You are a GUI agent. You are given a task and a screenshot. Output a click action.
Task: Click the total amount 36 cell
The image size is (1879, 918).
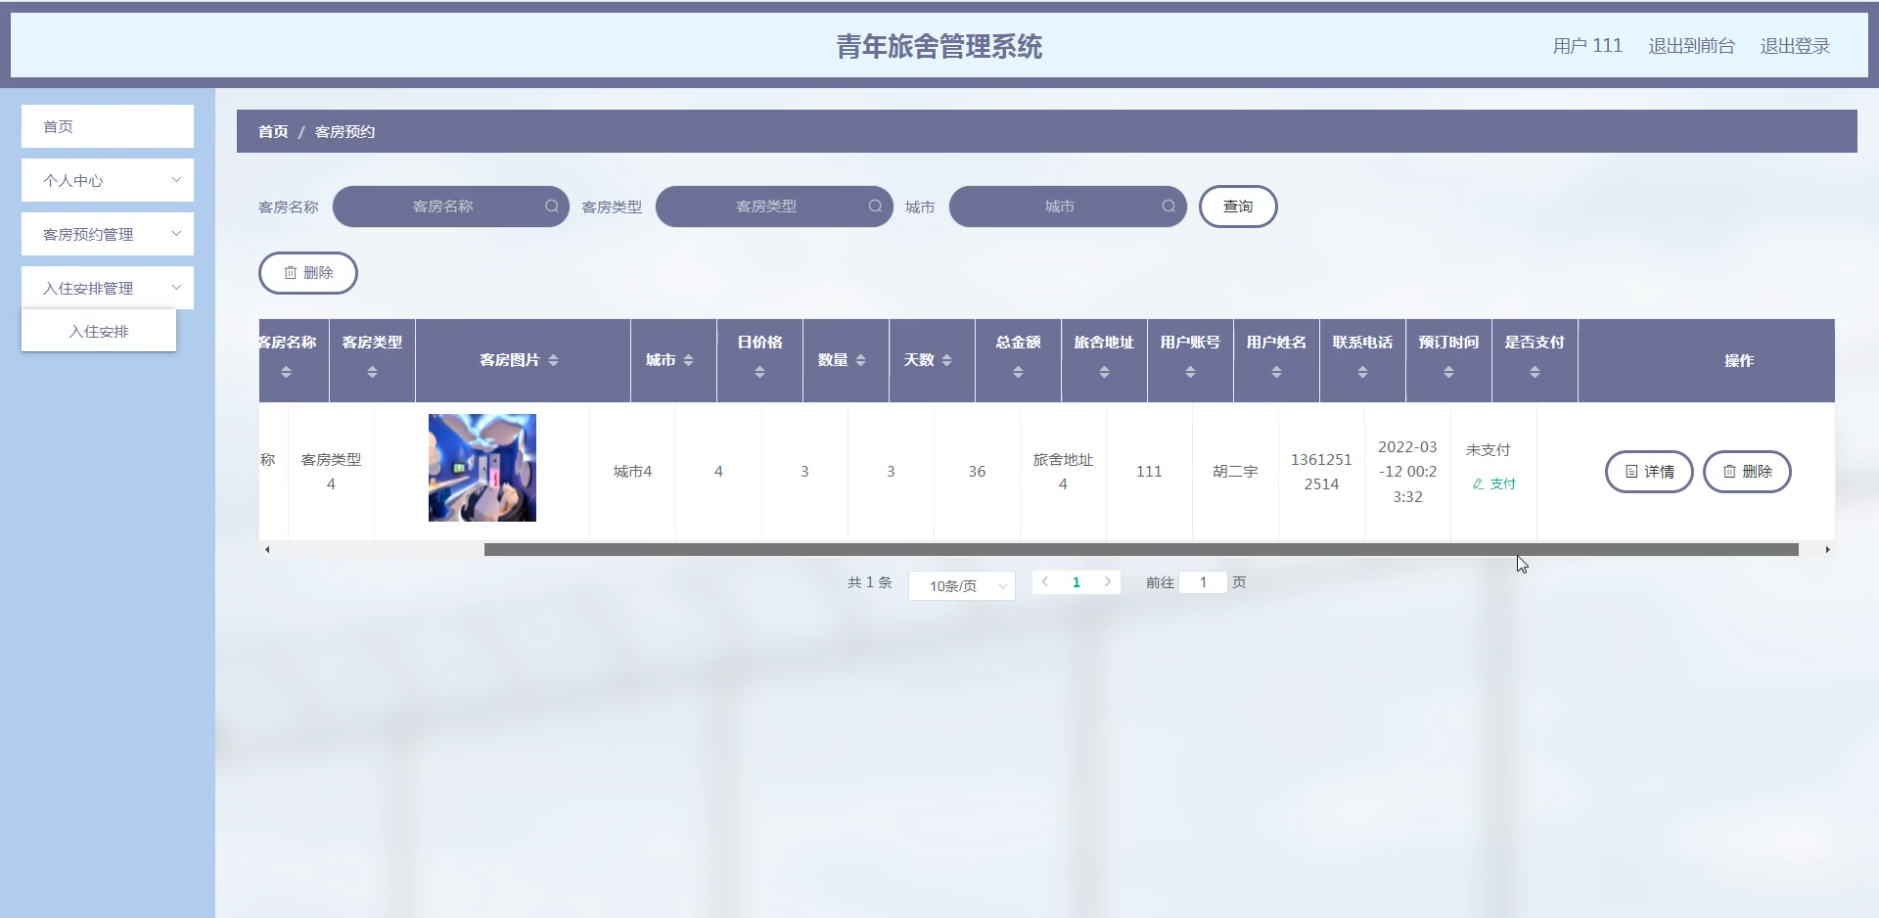click(977, 472)
